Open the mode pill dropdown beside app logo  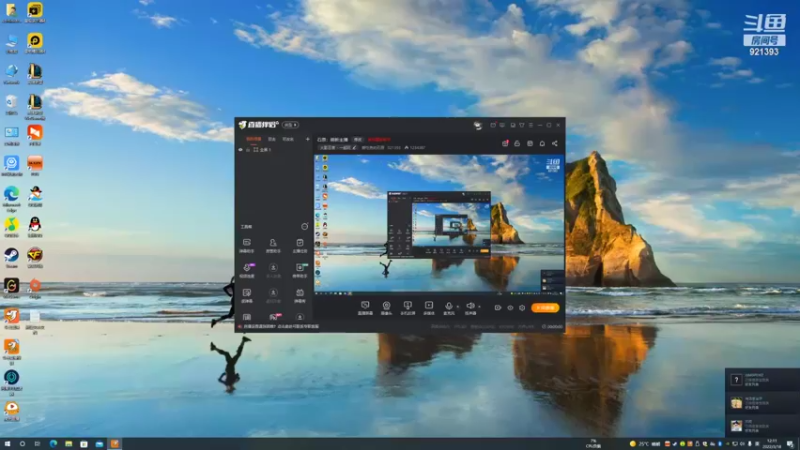coord(290,125)
